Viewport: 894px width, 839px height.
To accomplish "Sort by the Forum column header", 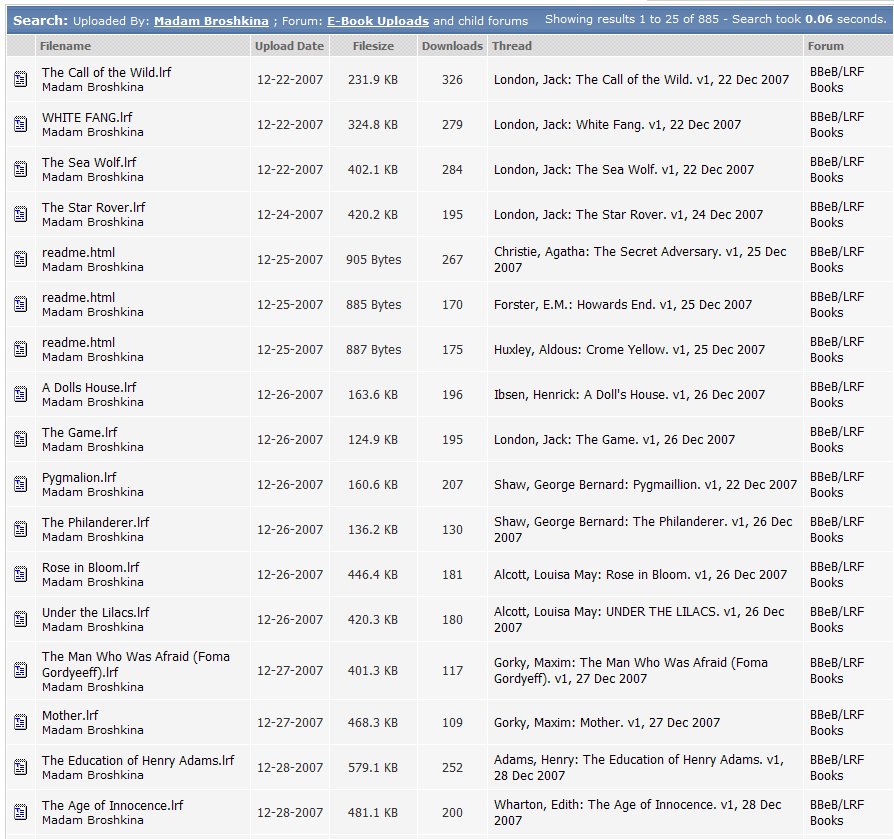I will click(826, 46).
